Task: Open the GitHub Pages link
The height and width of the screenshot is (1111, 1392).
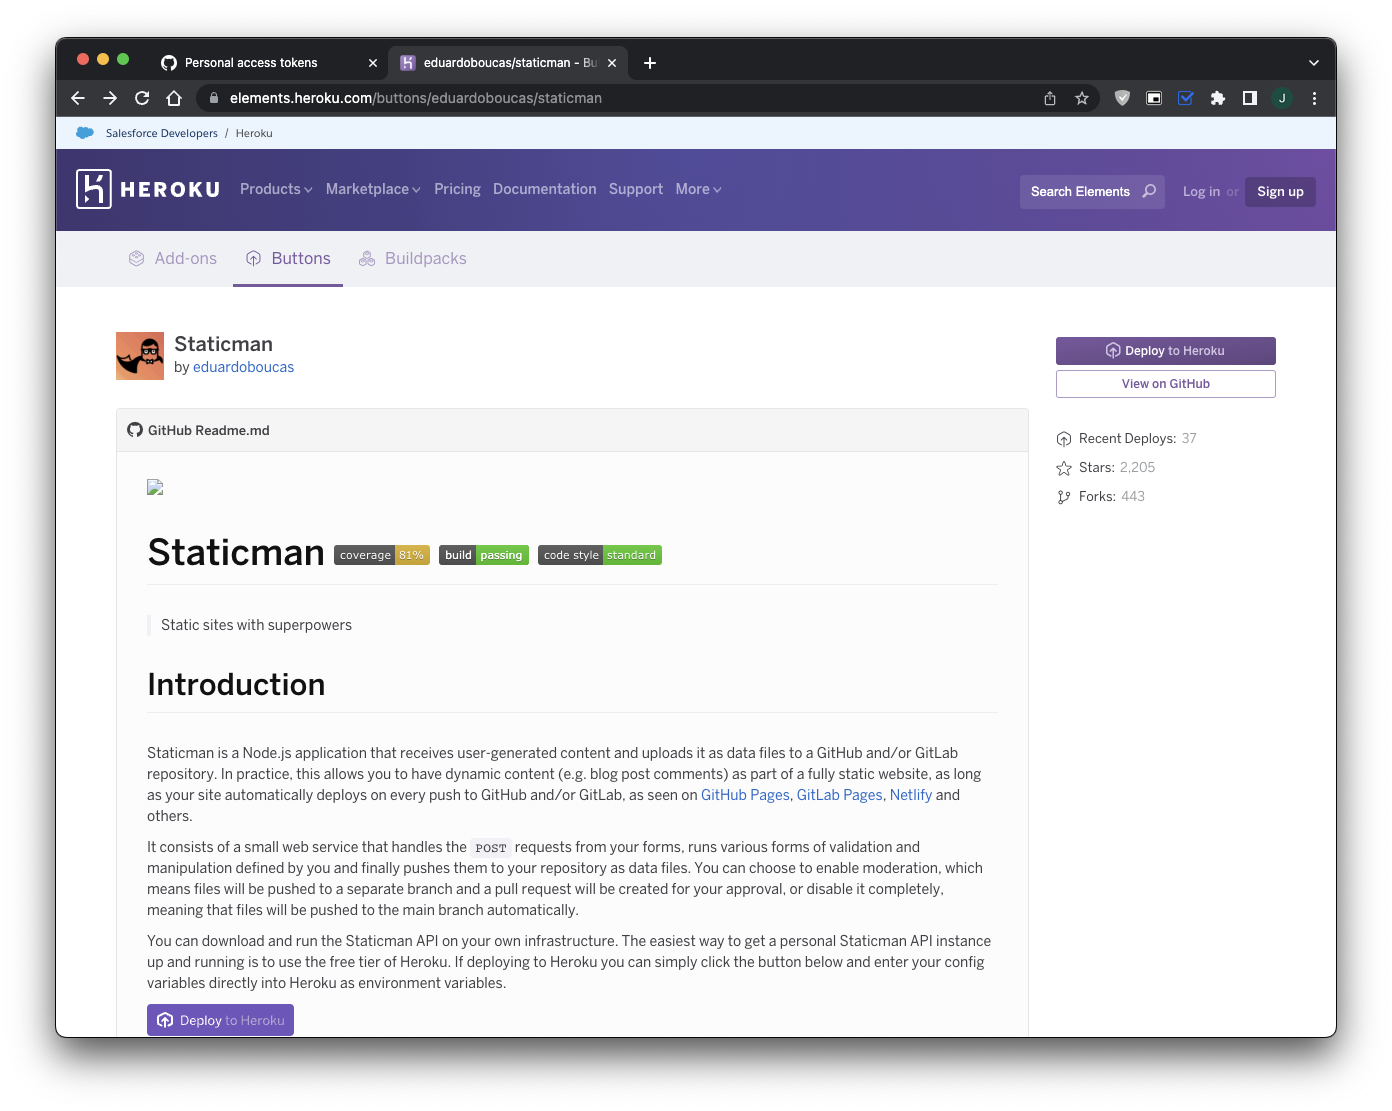Action: [x=745, y=795]
